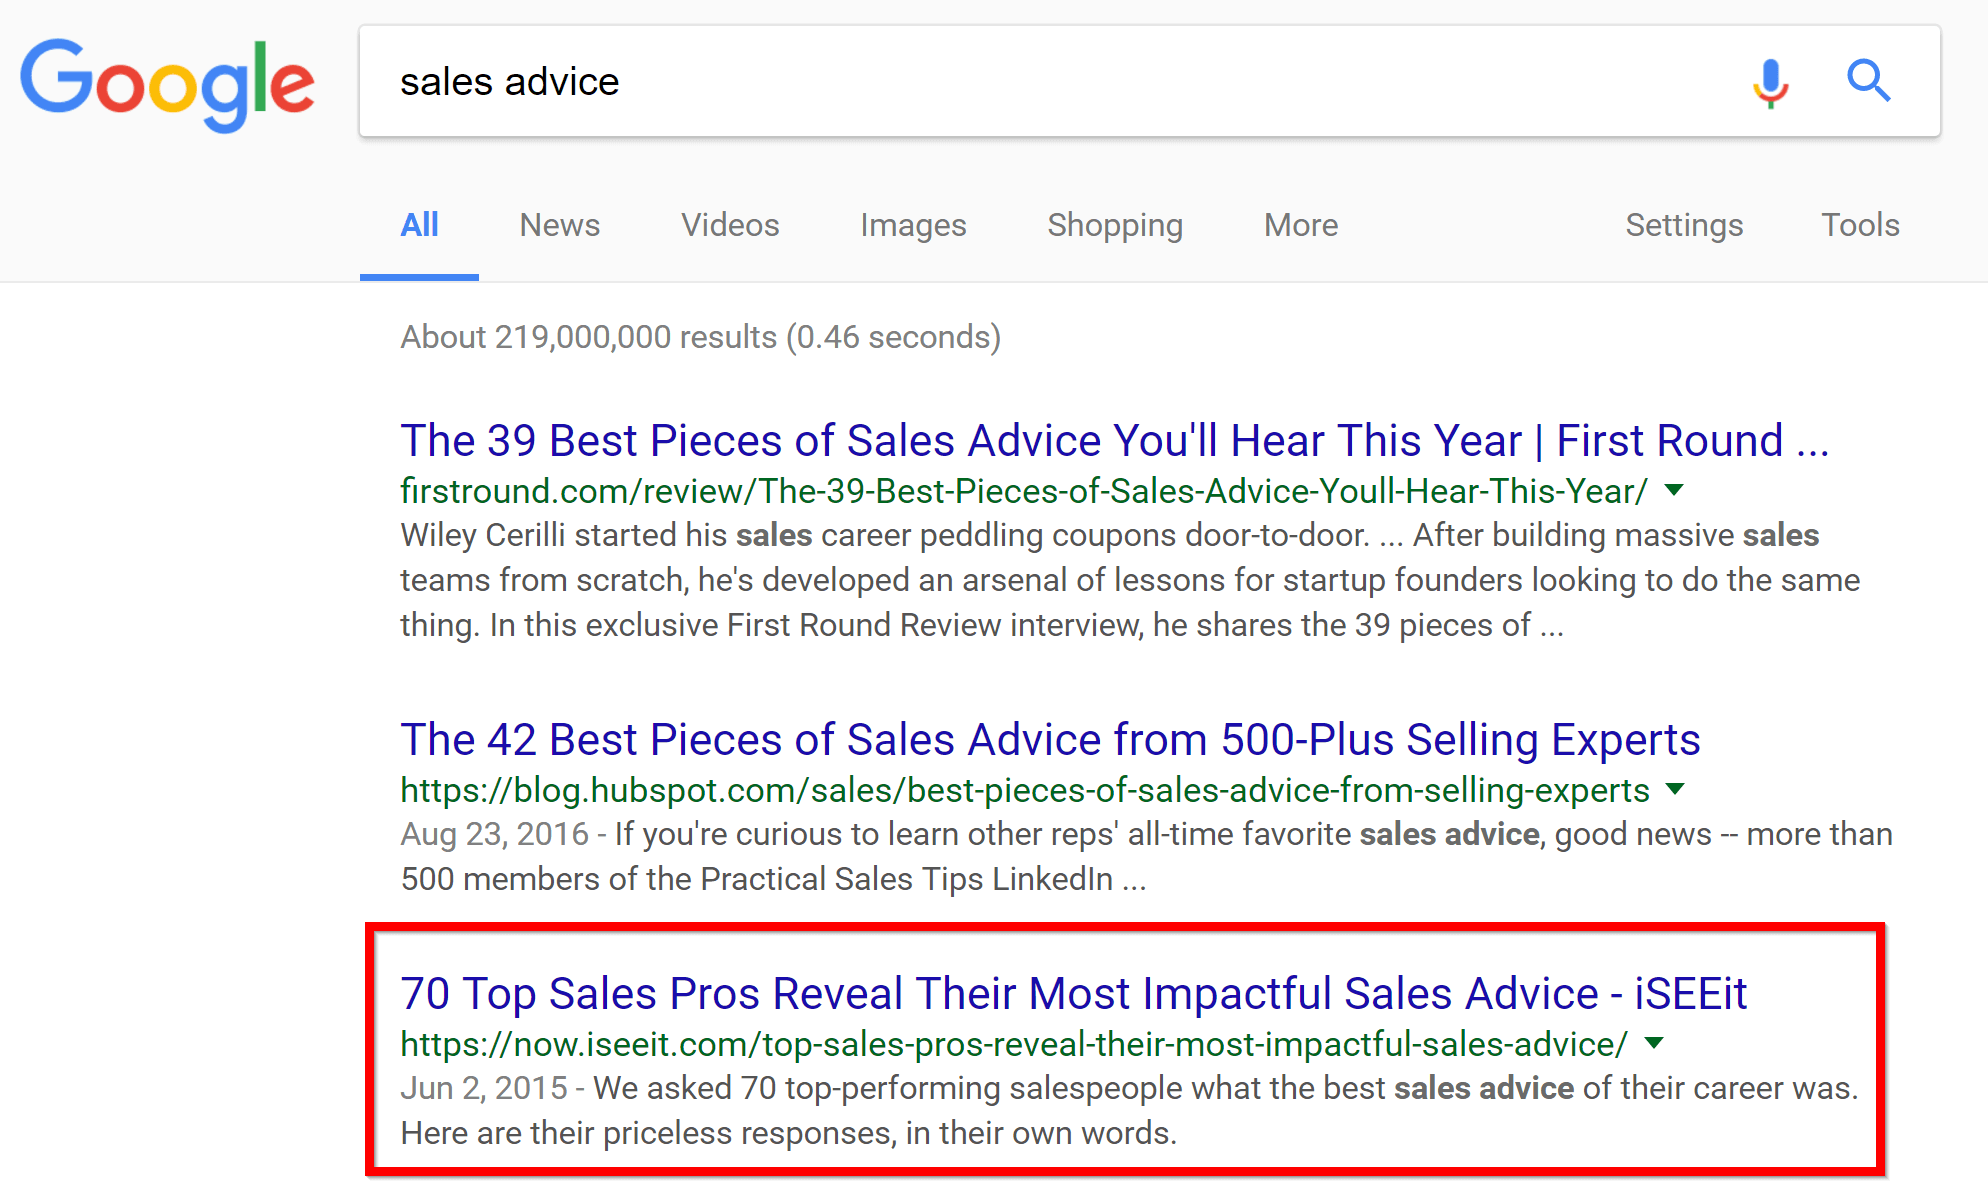Viewport: 1988px width, 1192px height.
Task: Select the All results tab
Action: [419, 225]
